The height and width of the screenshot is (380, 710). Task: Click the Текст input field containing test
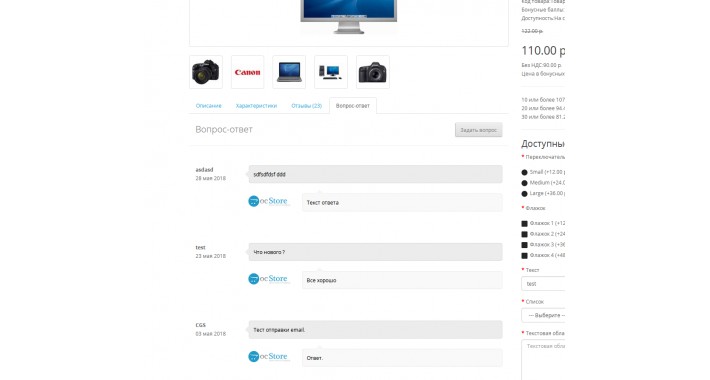[543, 284]
